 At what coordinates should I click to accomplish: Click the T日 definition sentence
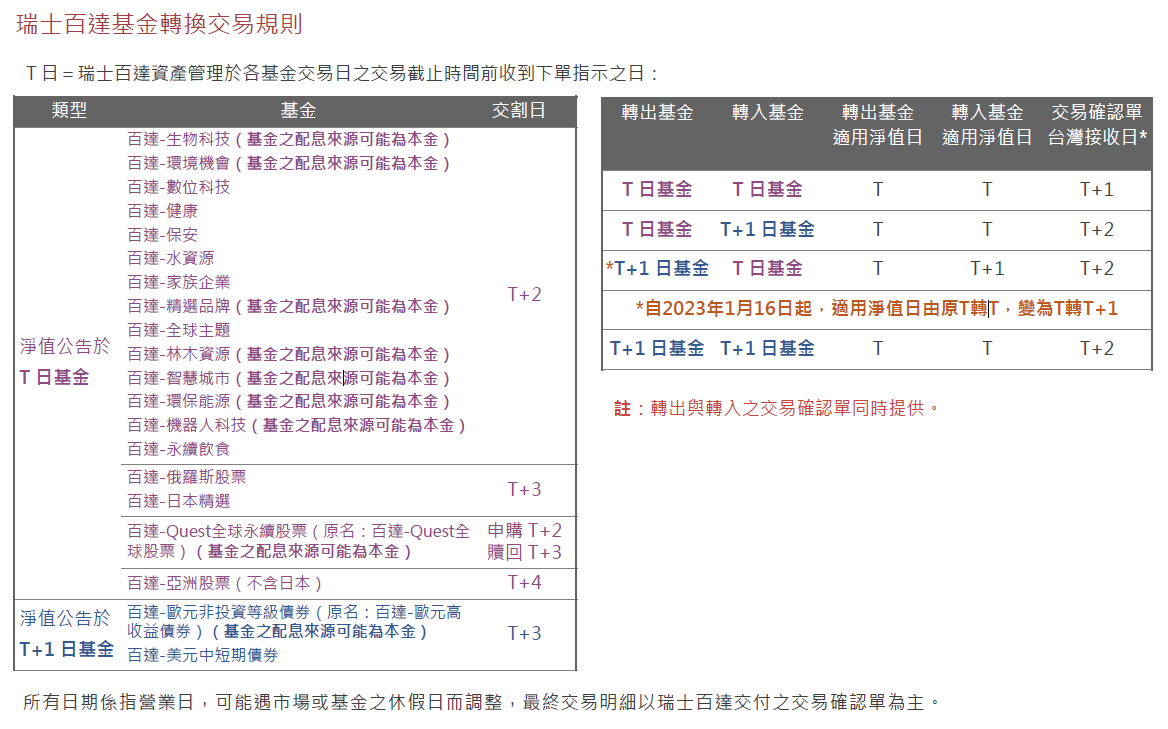click(343, 74)
